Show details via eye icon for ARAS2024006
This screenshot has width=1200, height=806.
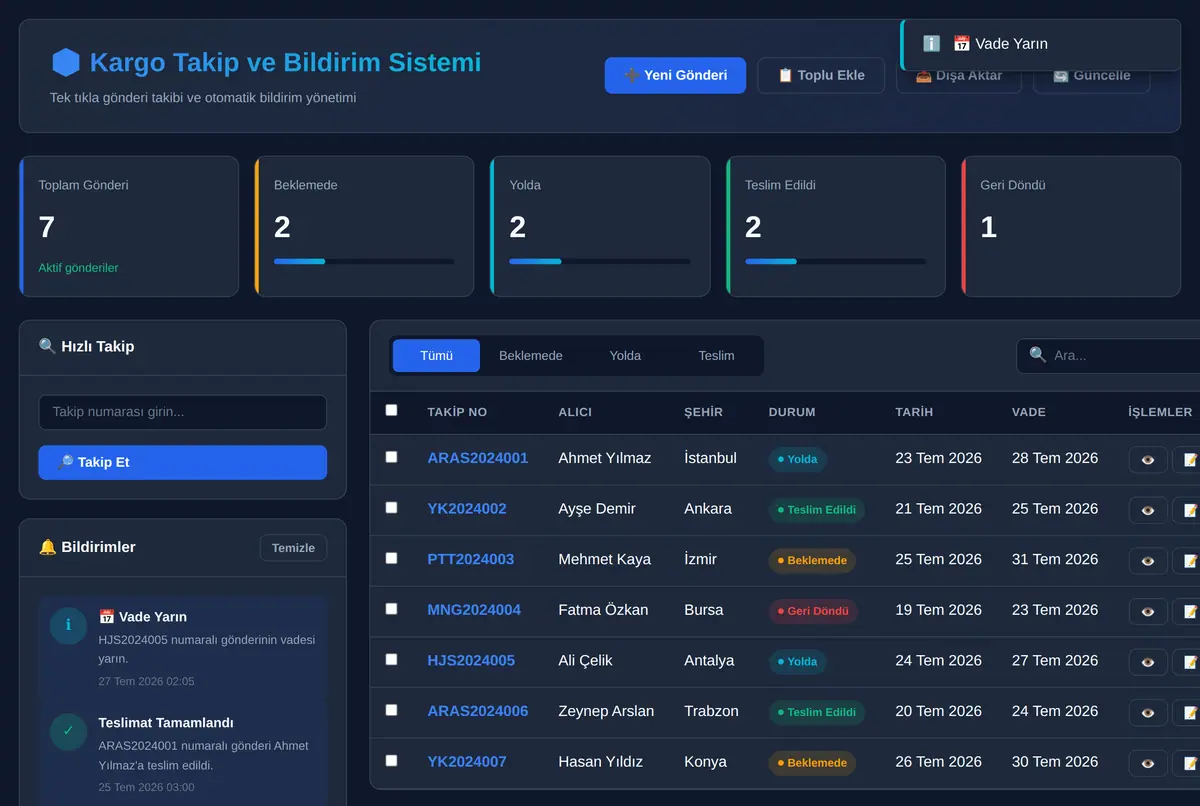pos(1147,712)
